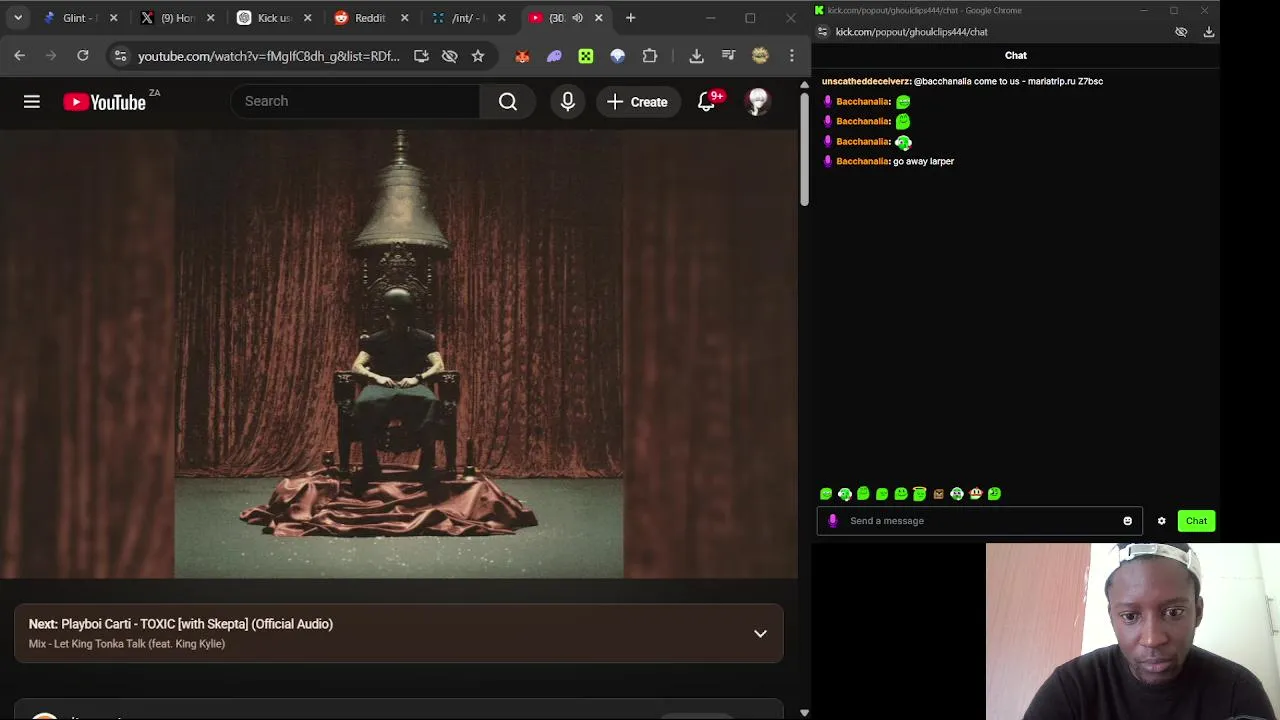The height and width of the screenshot is (720, 1280).
Task: Close the Glint tab
Action: pos(113,18)
